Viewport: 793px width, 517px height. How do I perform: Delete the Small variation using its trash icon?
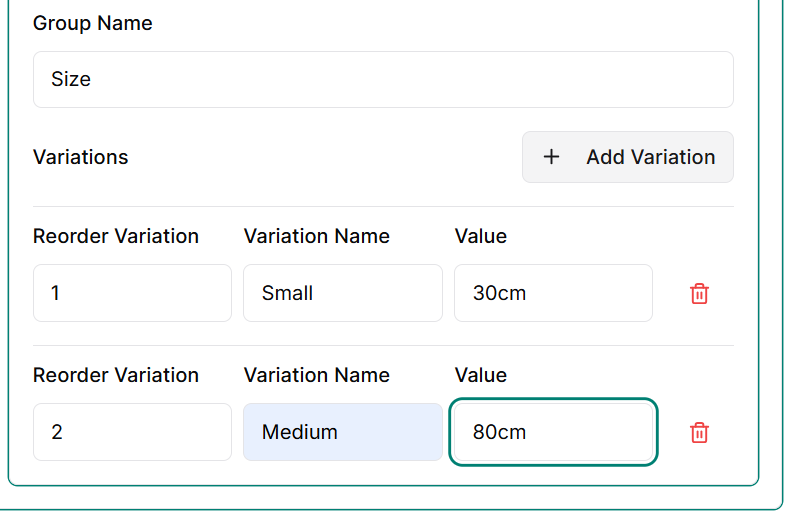699,294
